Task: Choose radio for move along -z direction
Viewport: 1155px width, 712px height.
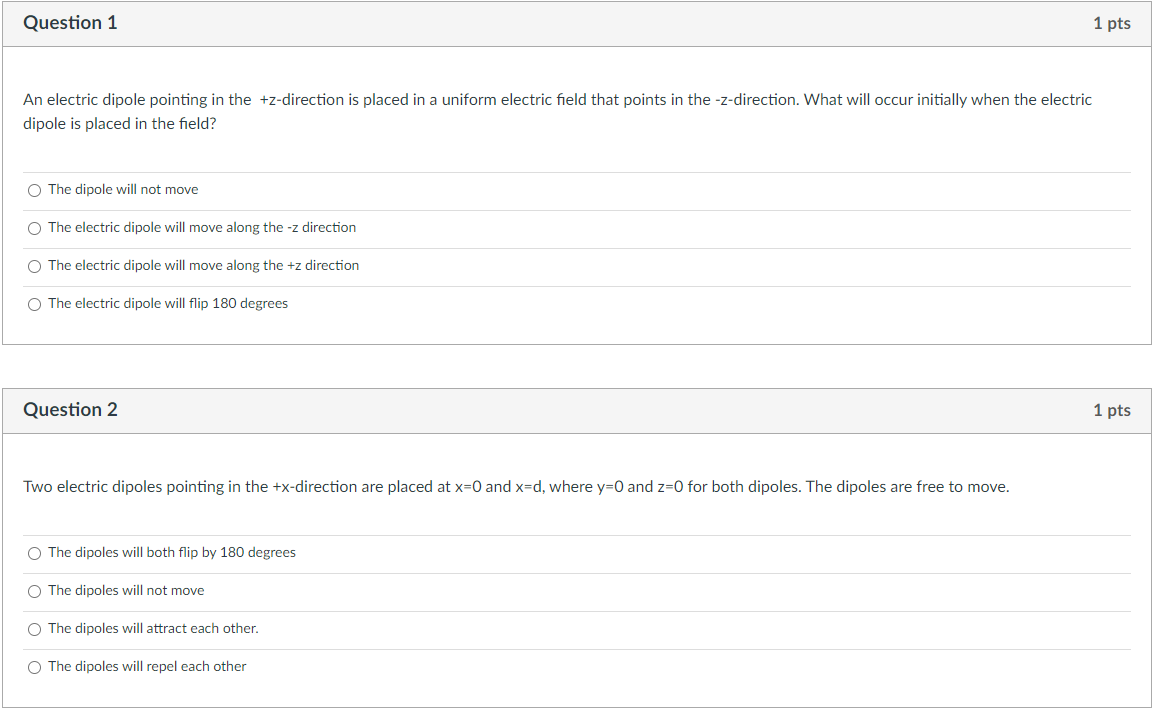Action: (35, 228)
